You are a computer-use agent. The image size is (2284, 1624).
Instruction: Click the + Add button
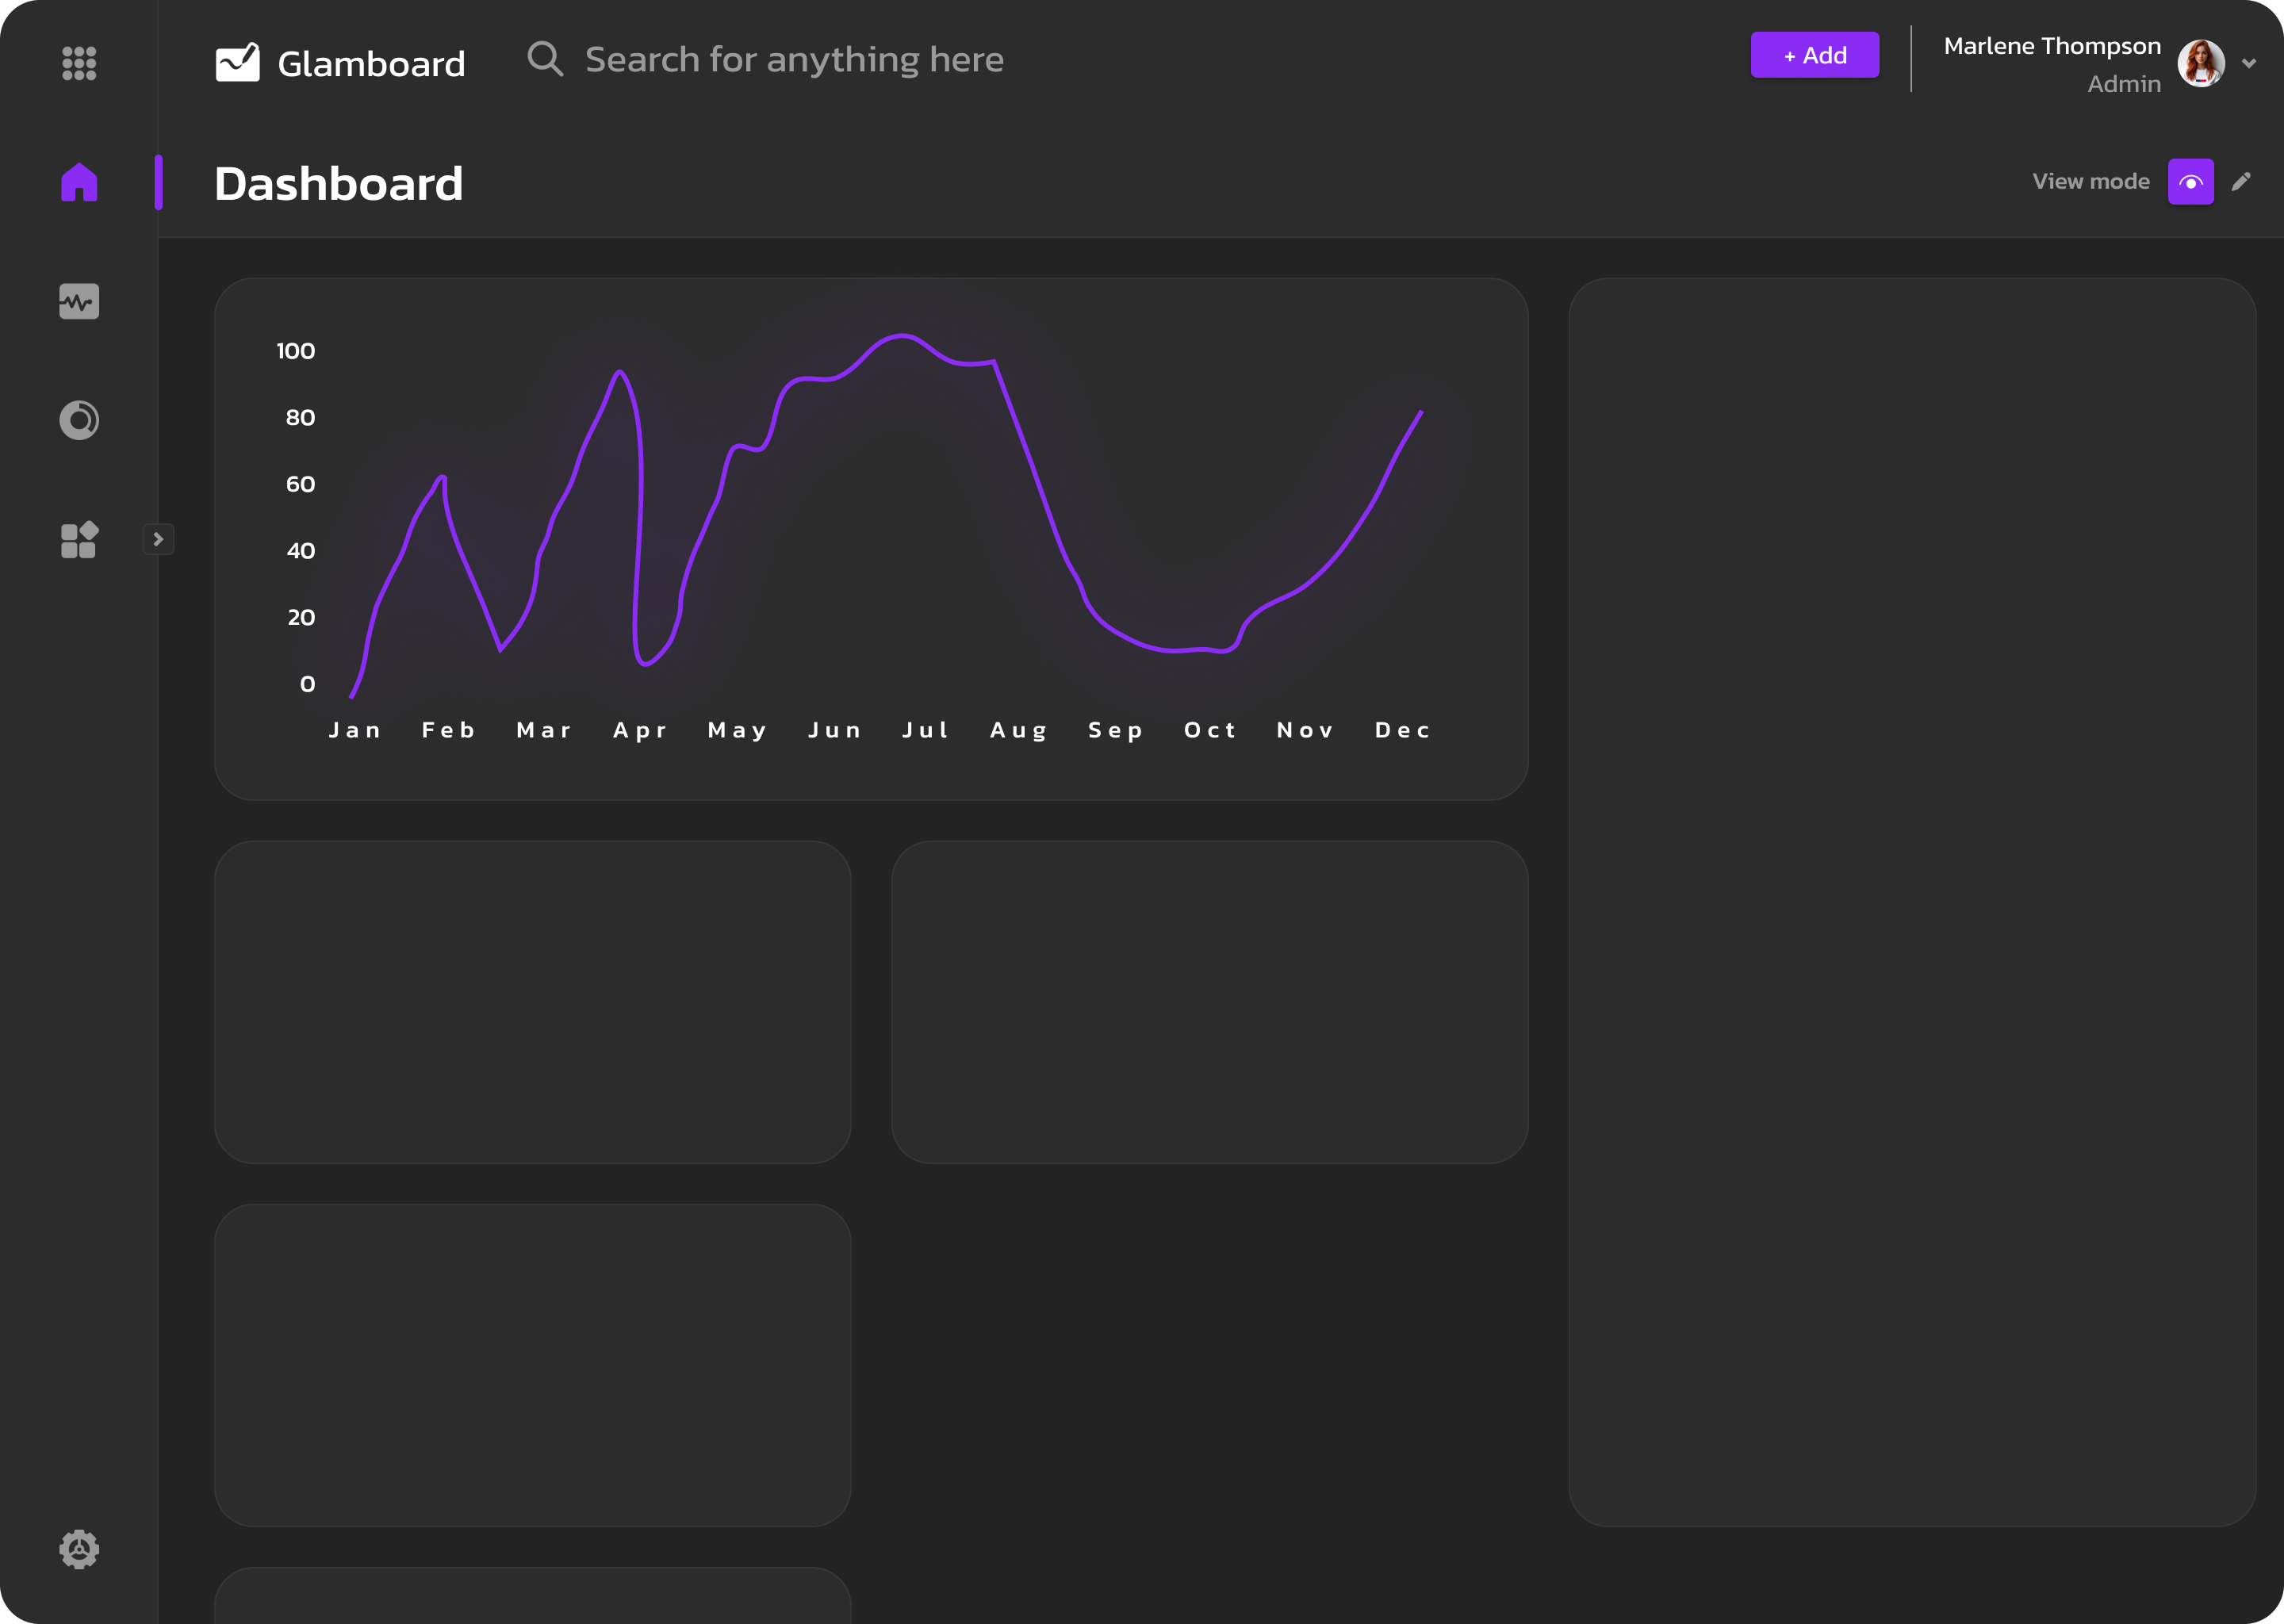point(1814,55)
